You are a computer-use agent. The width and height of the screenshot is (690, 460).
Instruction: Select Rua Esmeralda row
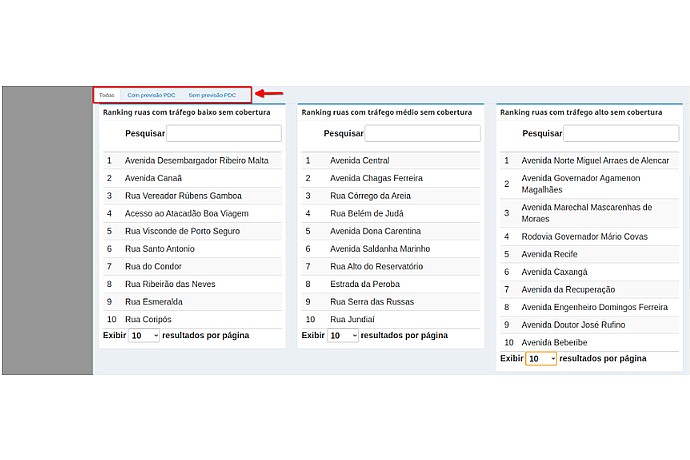192,302
